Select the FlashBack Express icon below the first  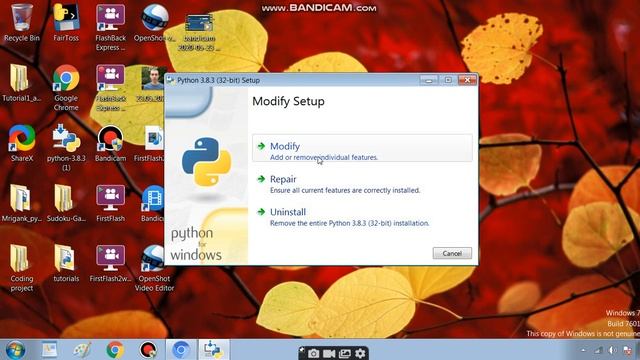(111, 88)
